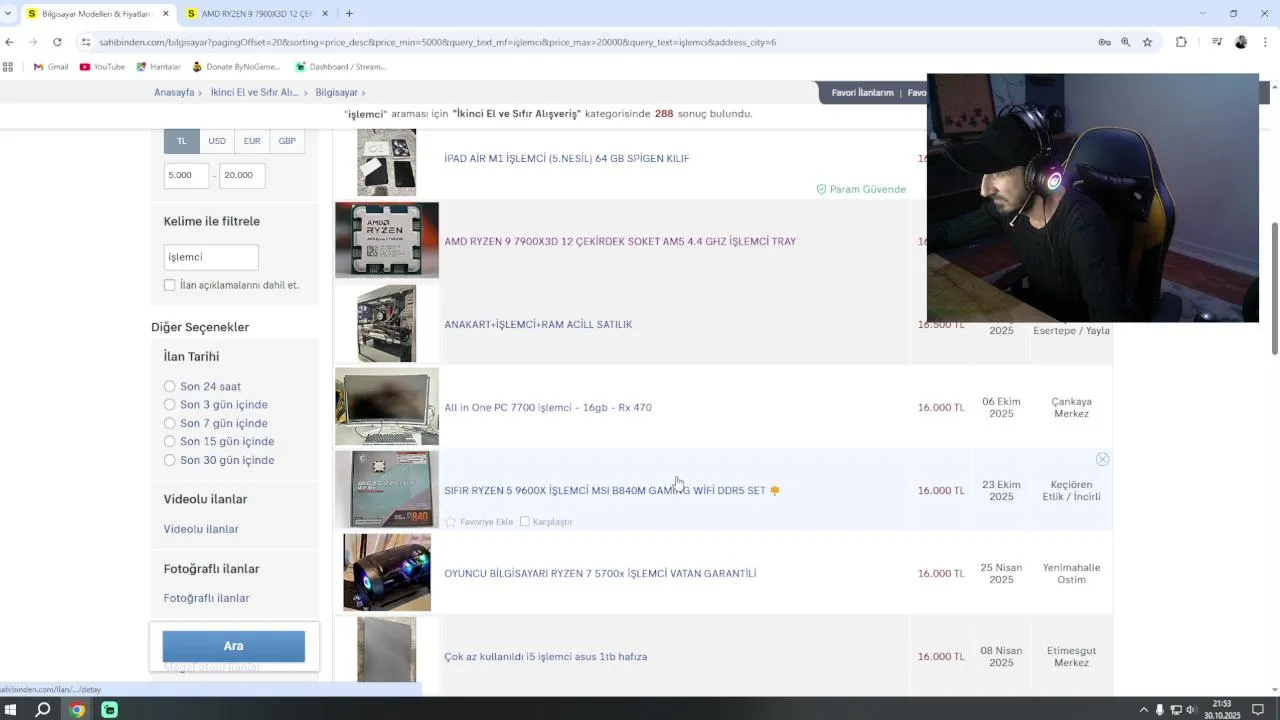
Task: Select Son 7 gün içinde option
Action: coord(170,423)
